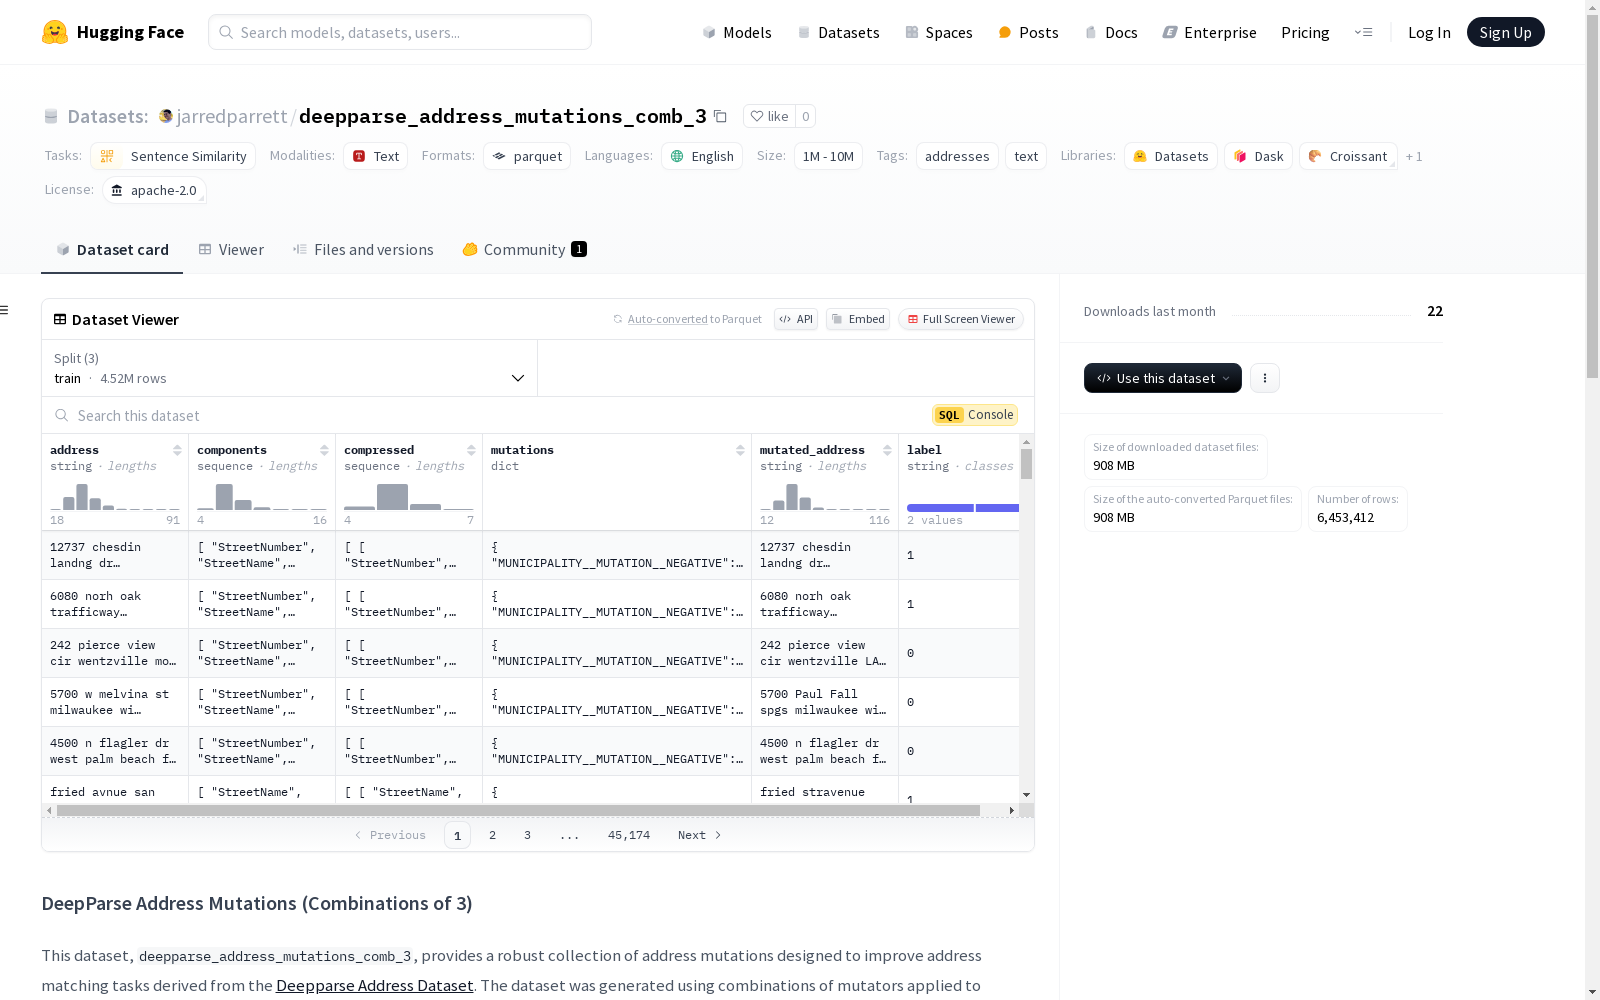Click the parquet format tag
This screenshot has height=1000, width=1600.
[527, 156]
